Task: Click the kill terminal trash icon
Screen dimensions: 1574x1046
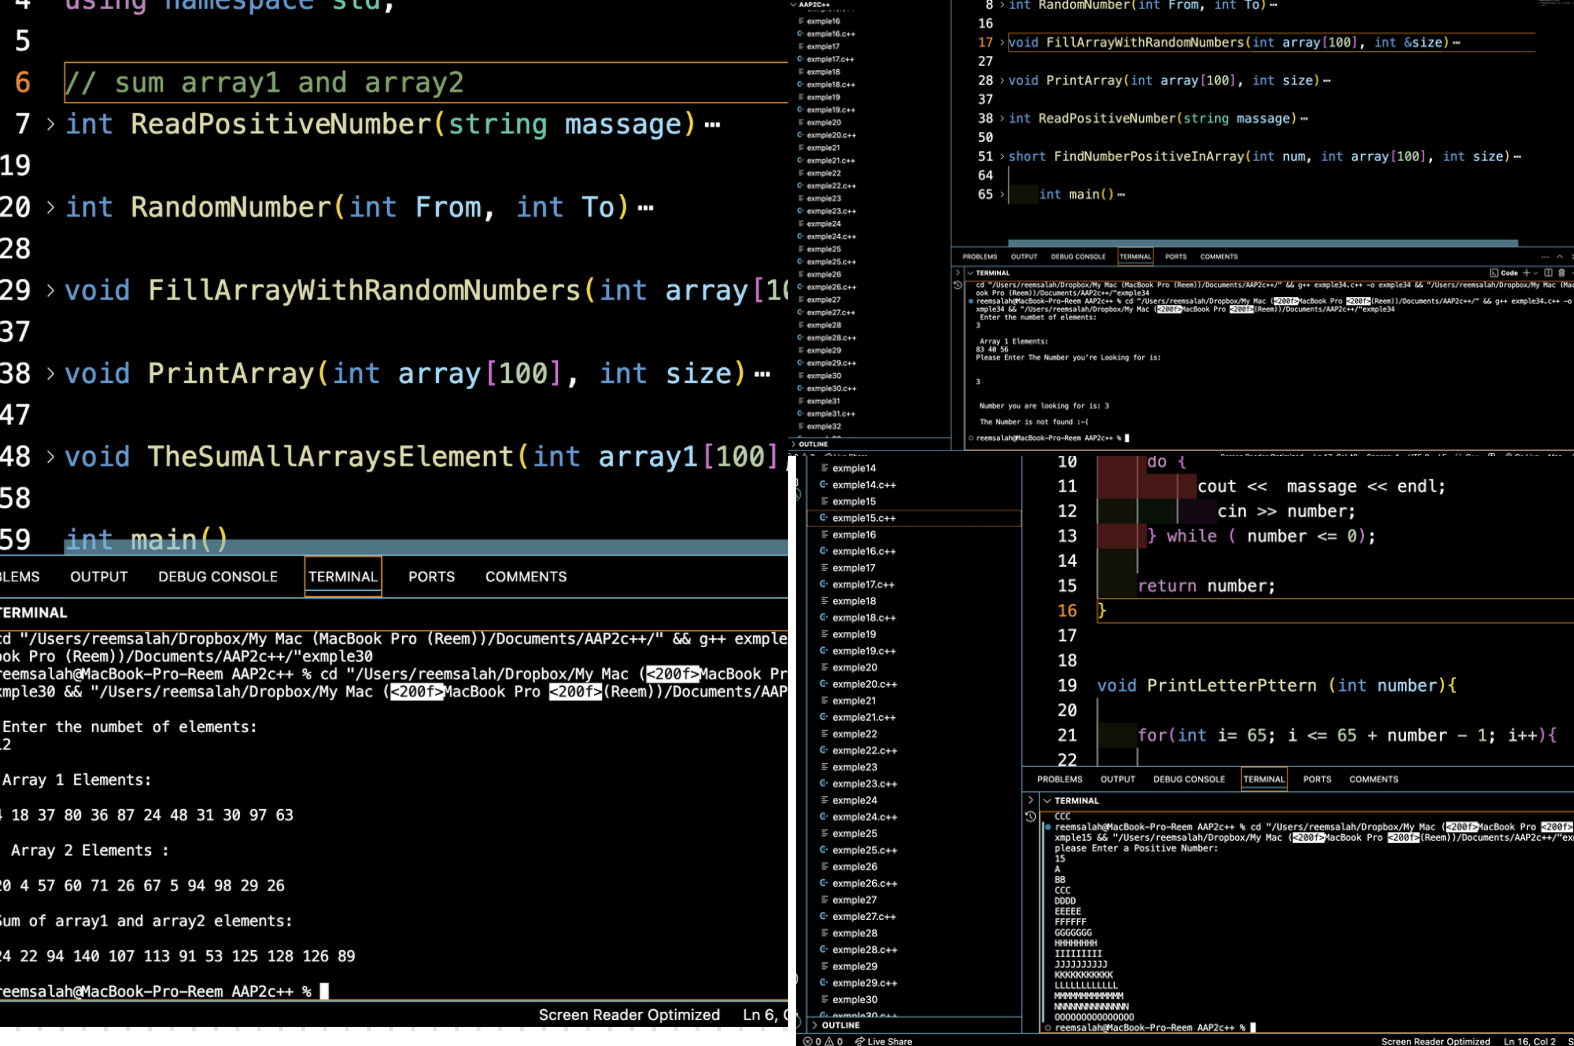Action: tap(1561, 273)
